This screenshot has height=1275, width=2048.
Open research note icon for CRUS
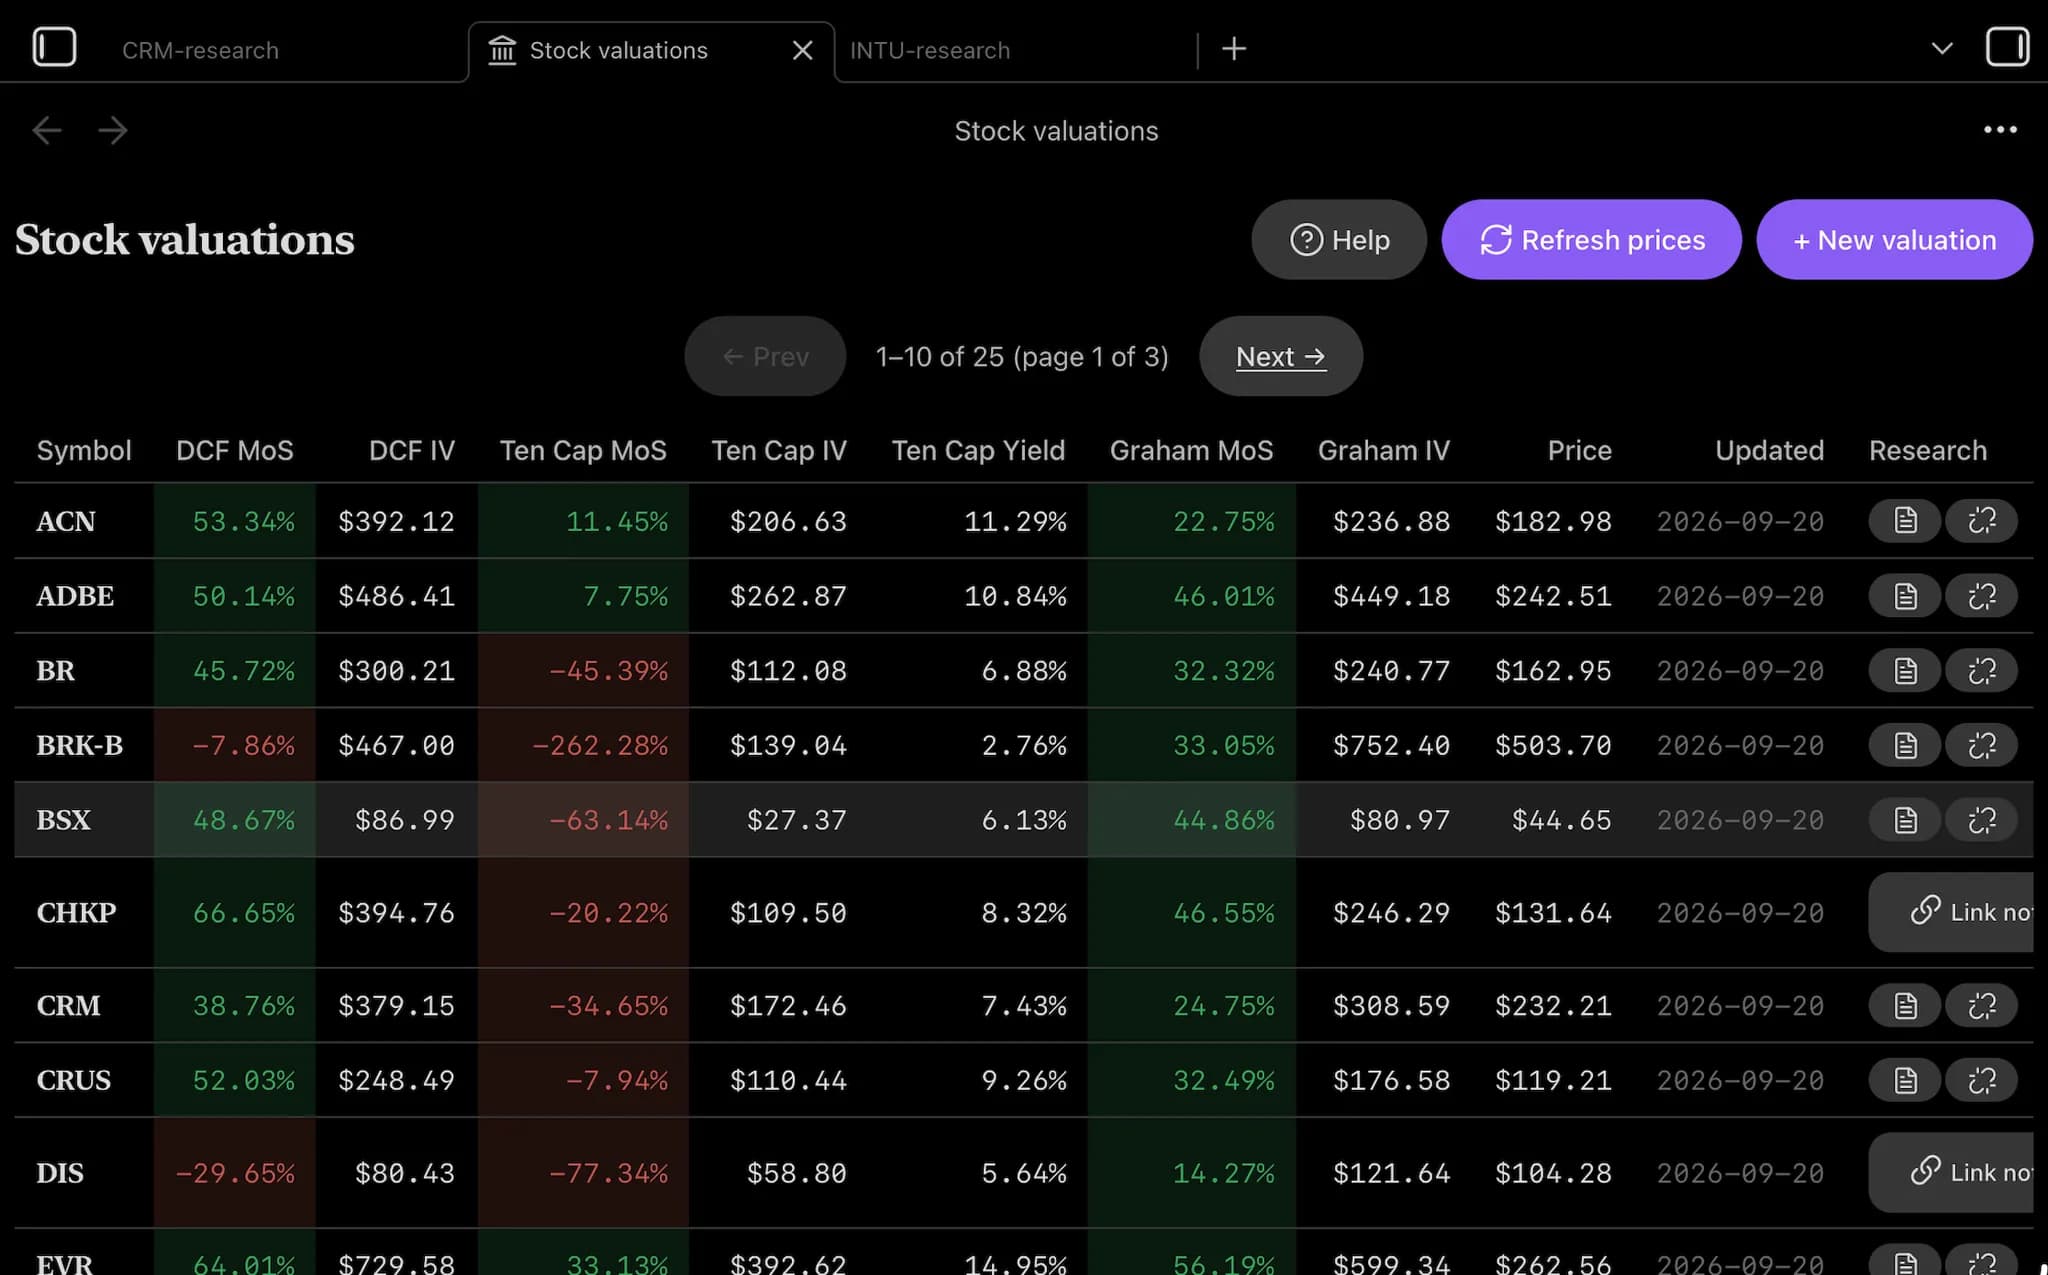pyautogui.click(x=1905, y=1080)
